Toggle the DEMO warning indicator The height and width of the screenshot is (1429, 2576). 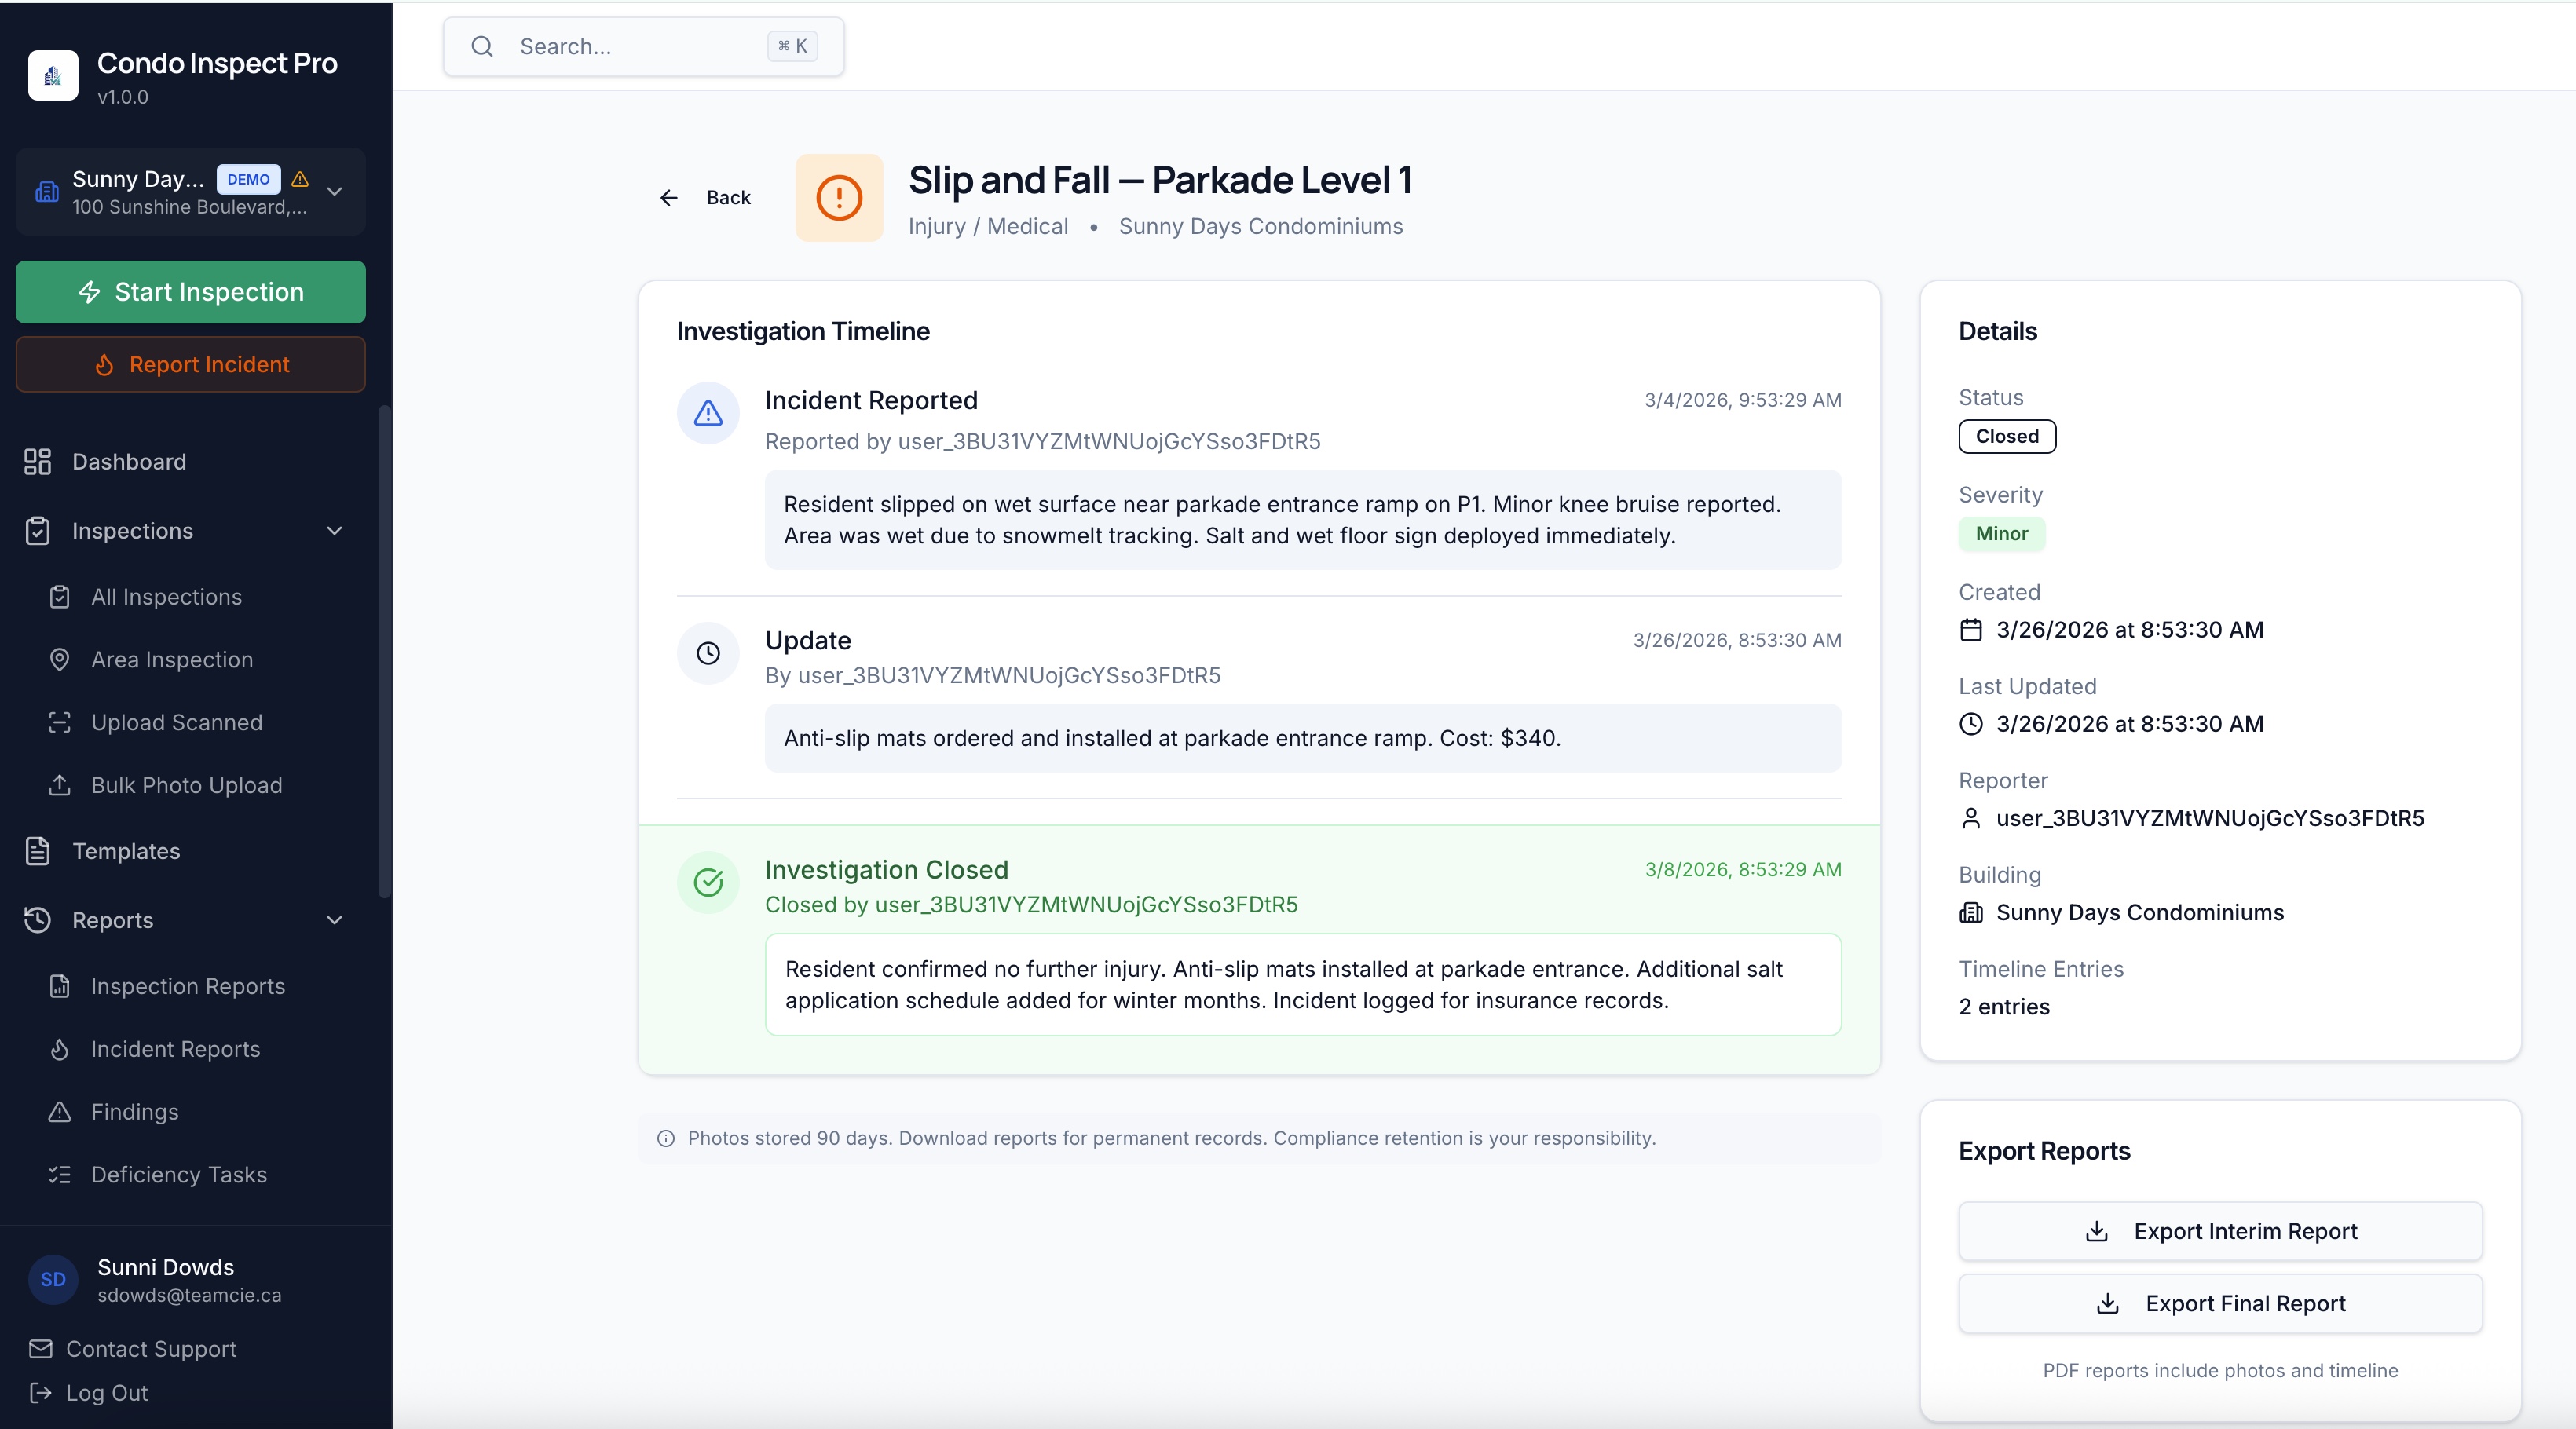[299, 180]
